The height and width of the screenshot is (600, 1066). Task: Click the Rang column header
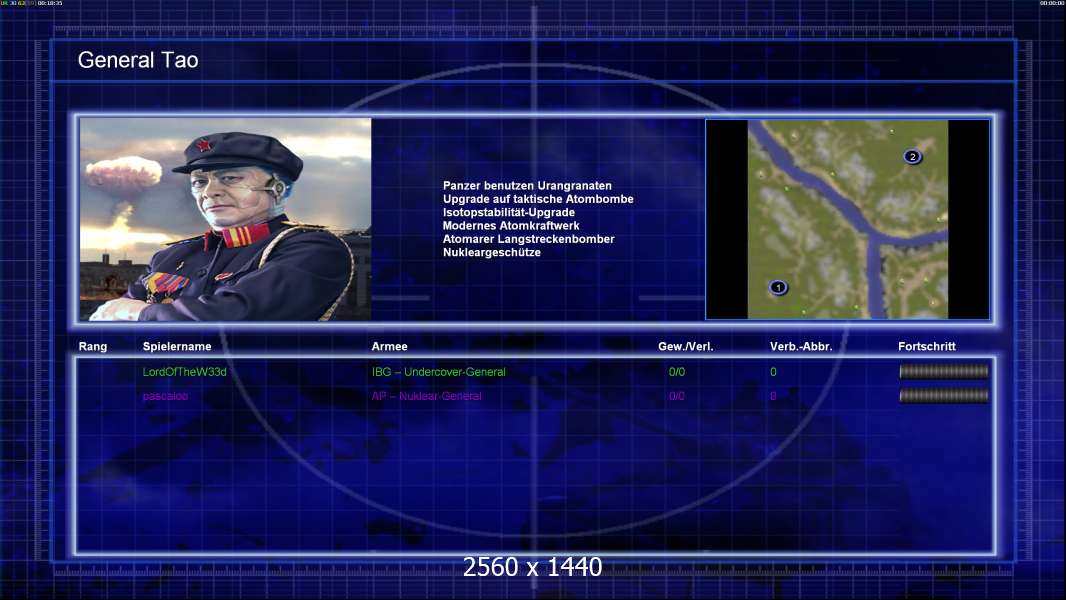[92, 347]
